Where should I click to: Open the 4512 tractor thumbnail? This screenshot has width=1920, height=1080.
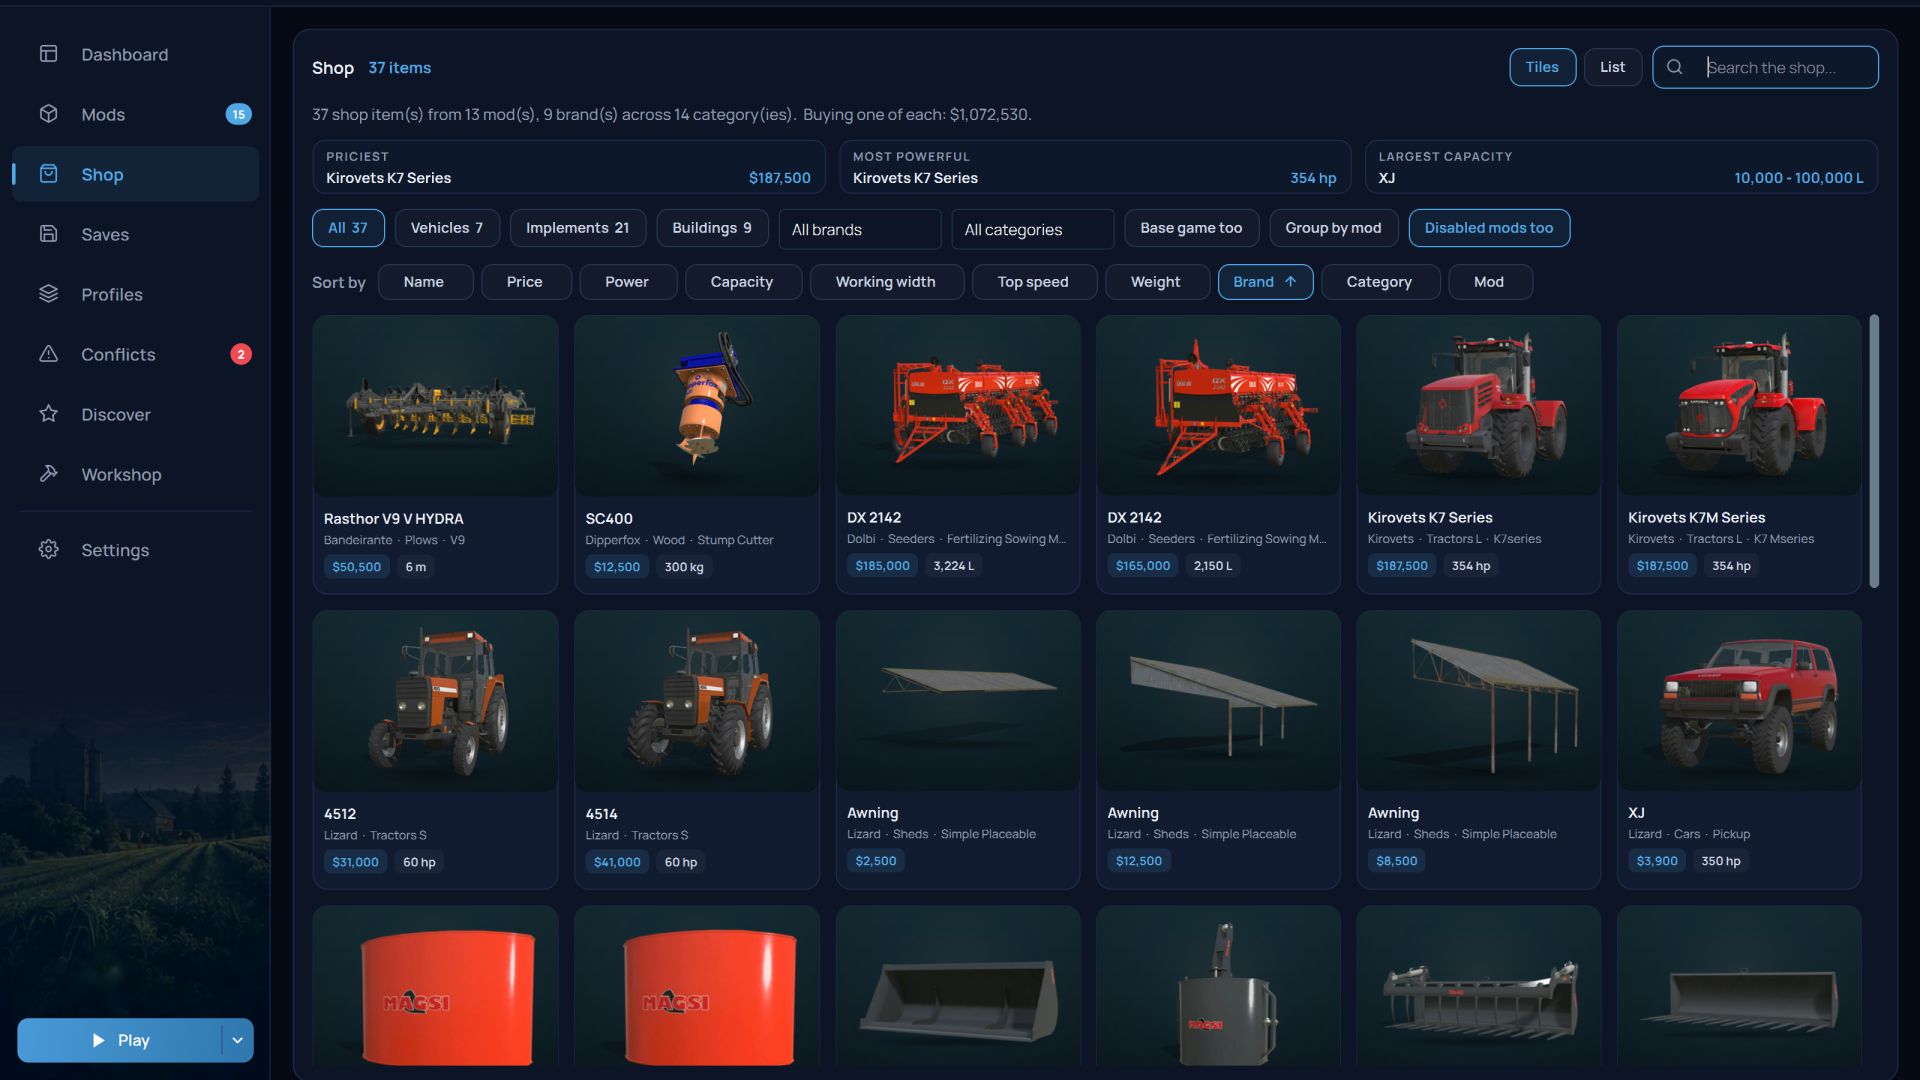click(x=435, y=701)
